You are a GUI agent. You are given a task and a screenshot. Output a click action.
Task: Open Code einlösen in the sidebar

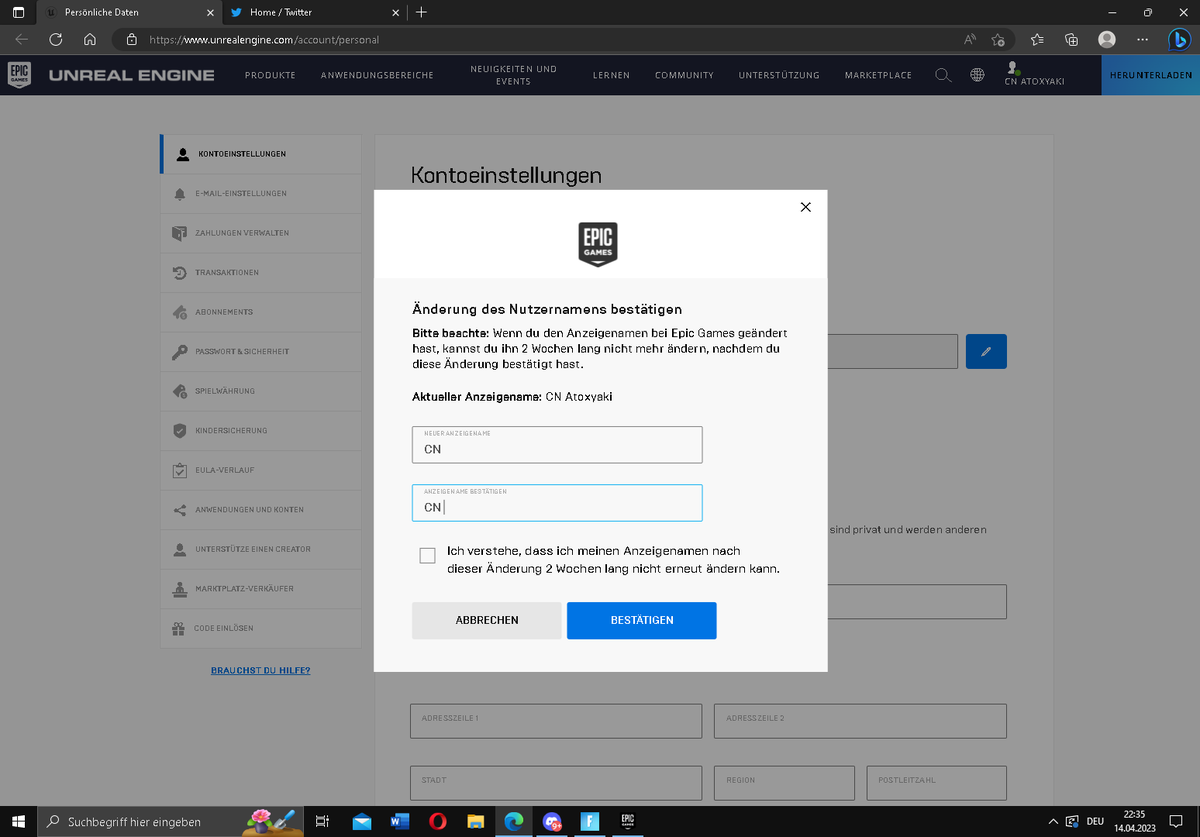point(260,628)
